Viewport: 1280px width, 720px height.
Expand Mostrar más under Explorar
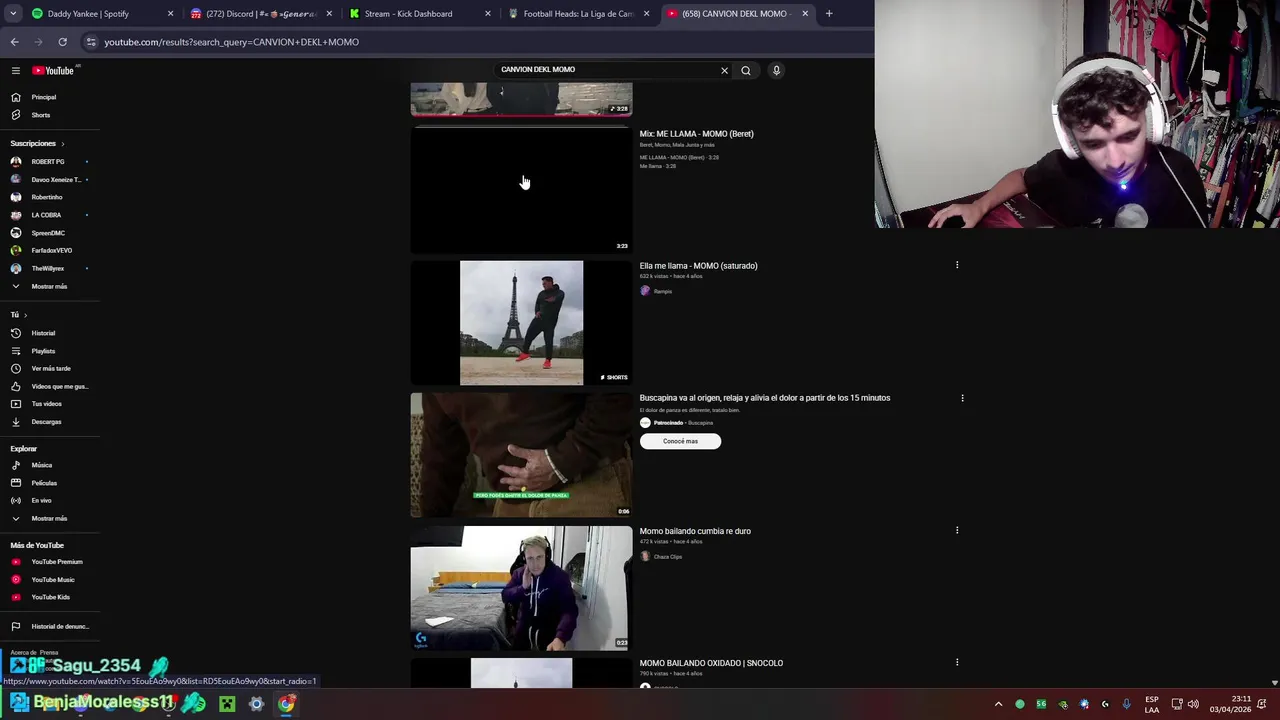click(48, 518)
